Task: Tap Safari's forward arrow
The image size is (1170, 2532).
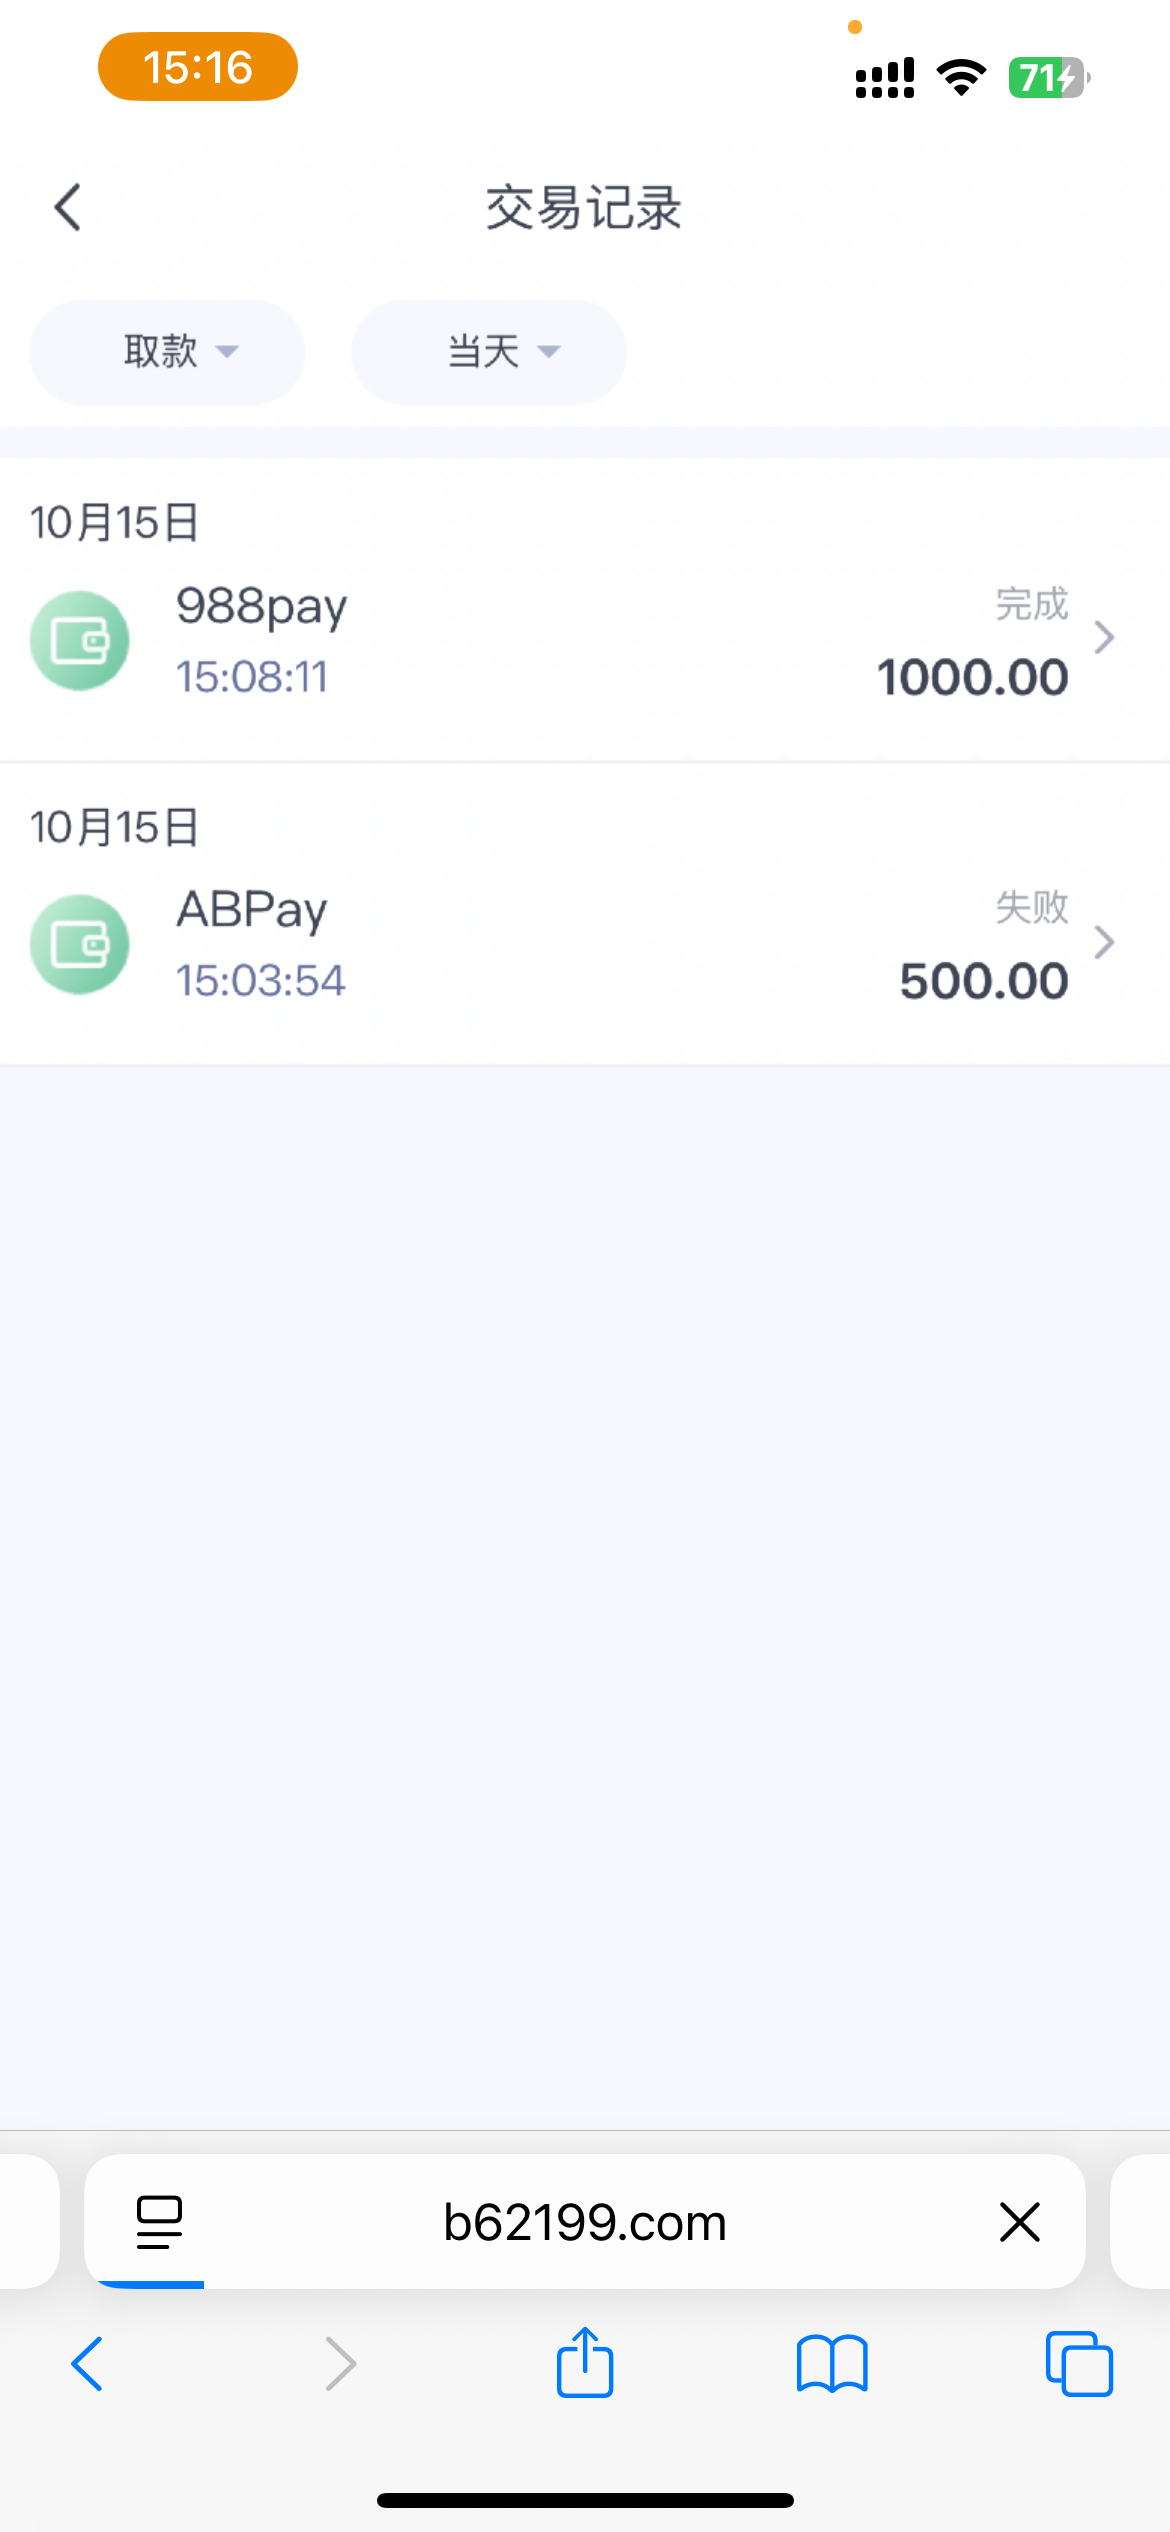Action: coord(340,2364)
